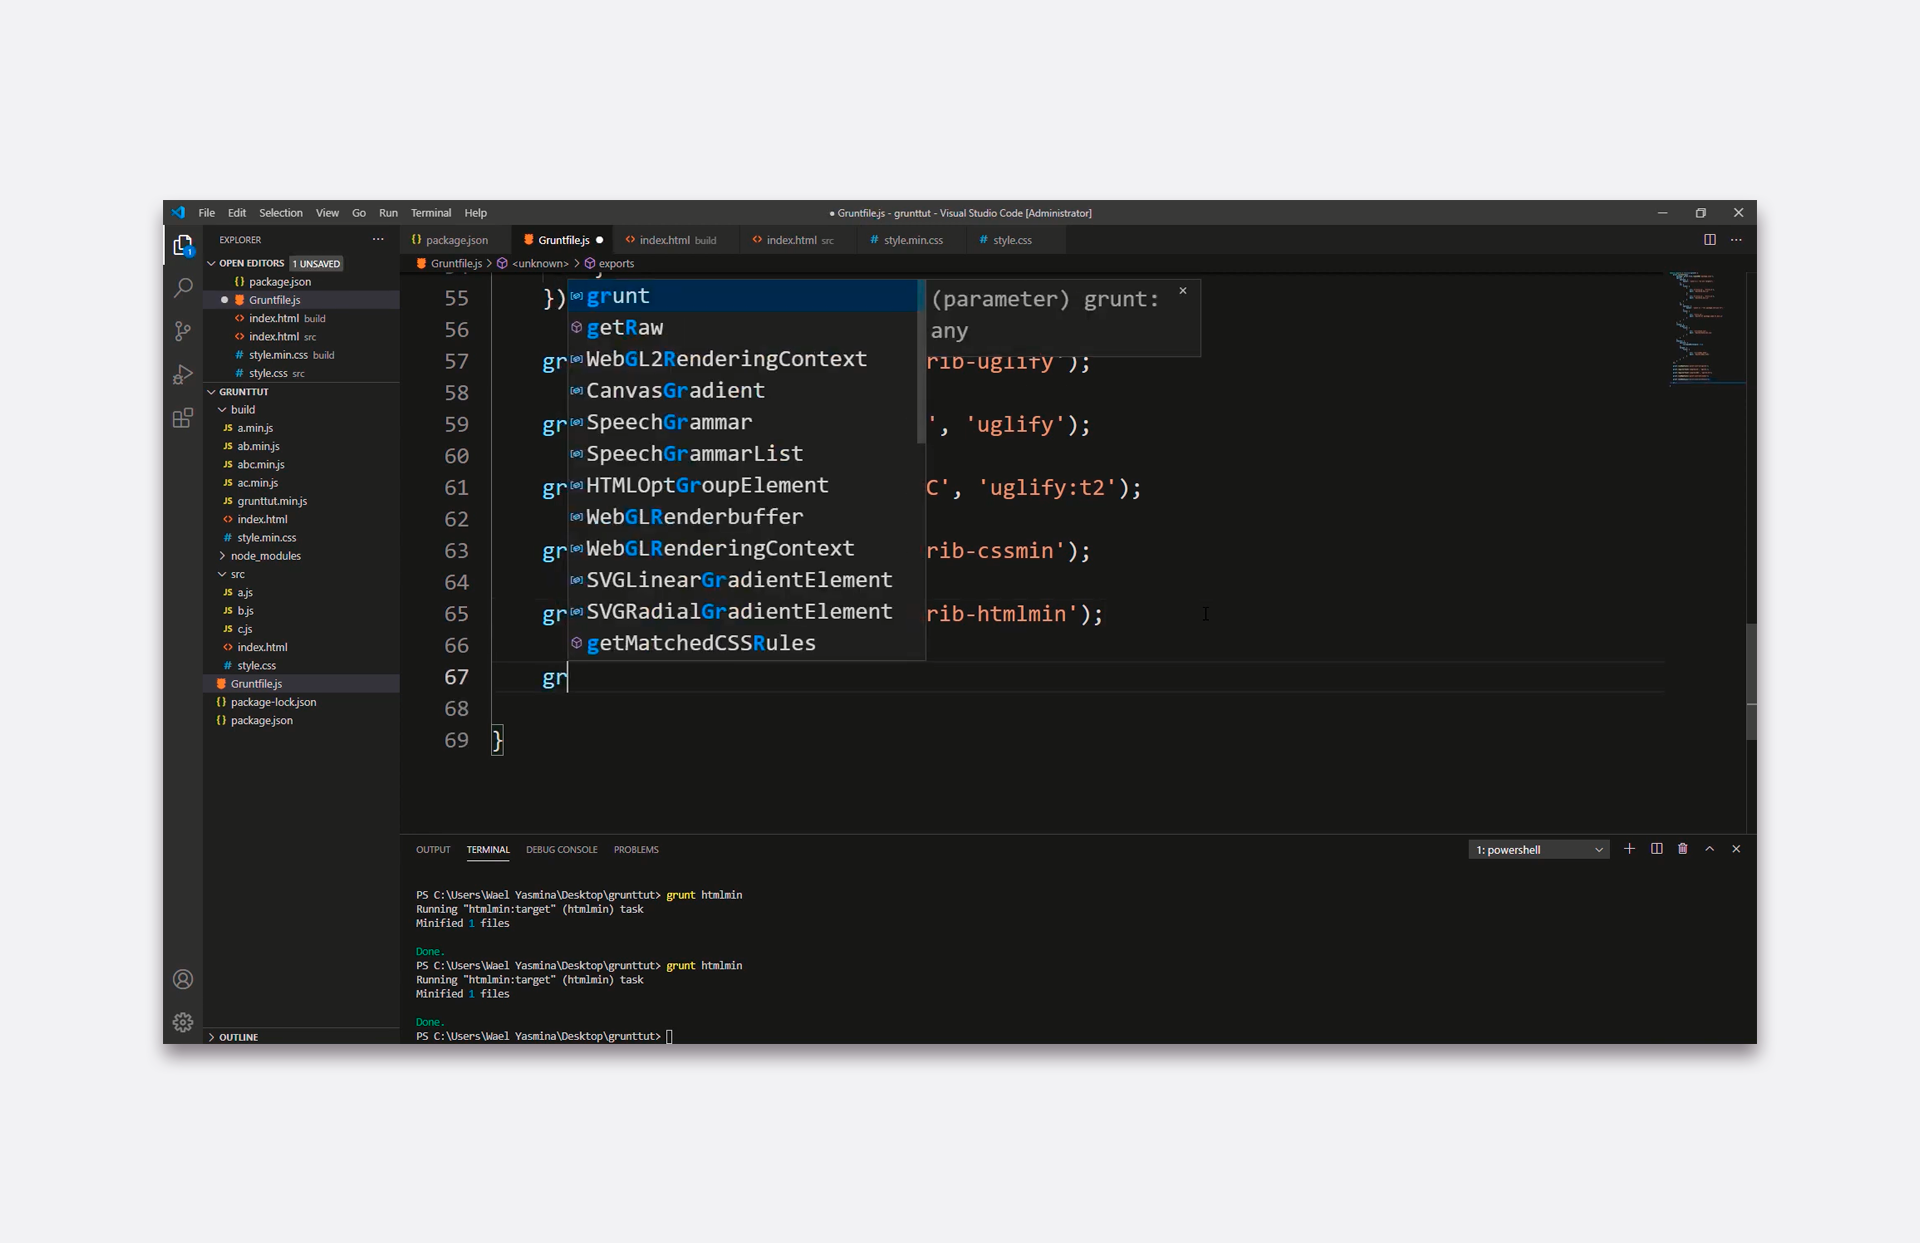Close the parameter info popup

1182,291
